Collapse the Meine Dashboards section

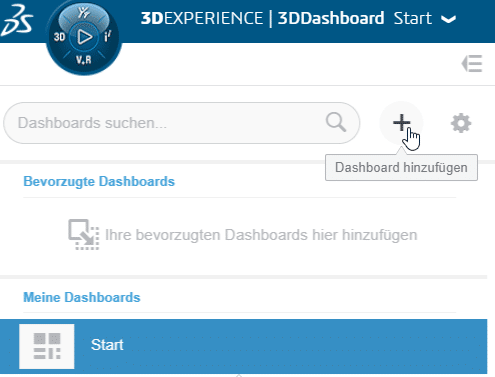[82, 297]
